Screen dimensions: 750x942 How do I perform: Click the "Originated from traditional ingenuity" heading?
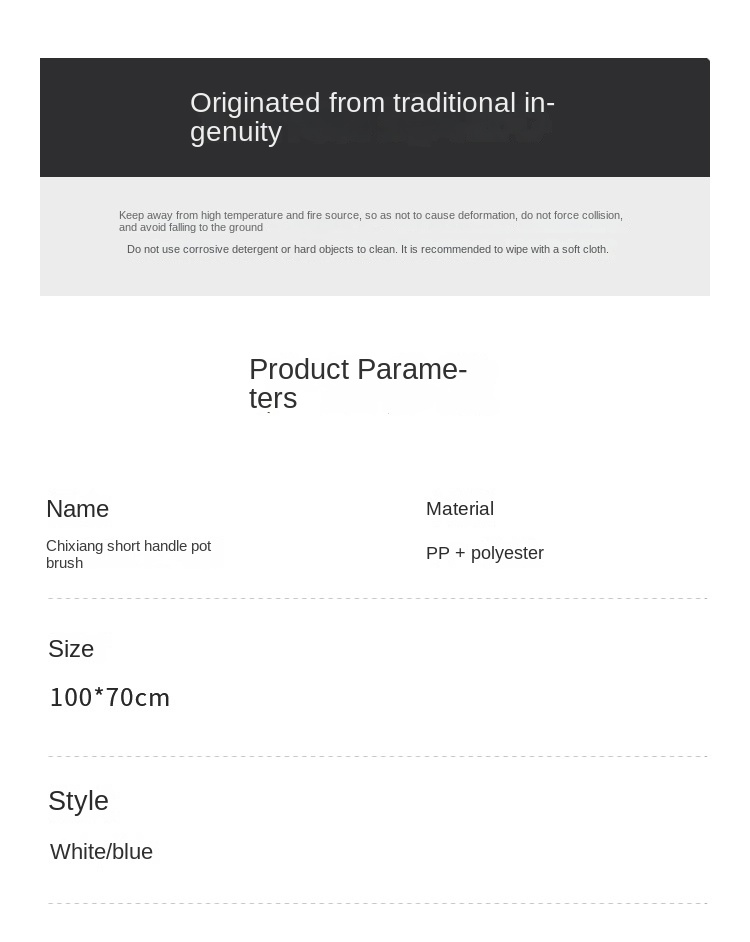372,104
